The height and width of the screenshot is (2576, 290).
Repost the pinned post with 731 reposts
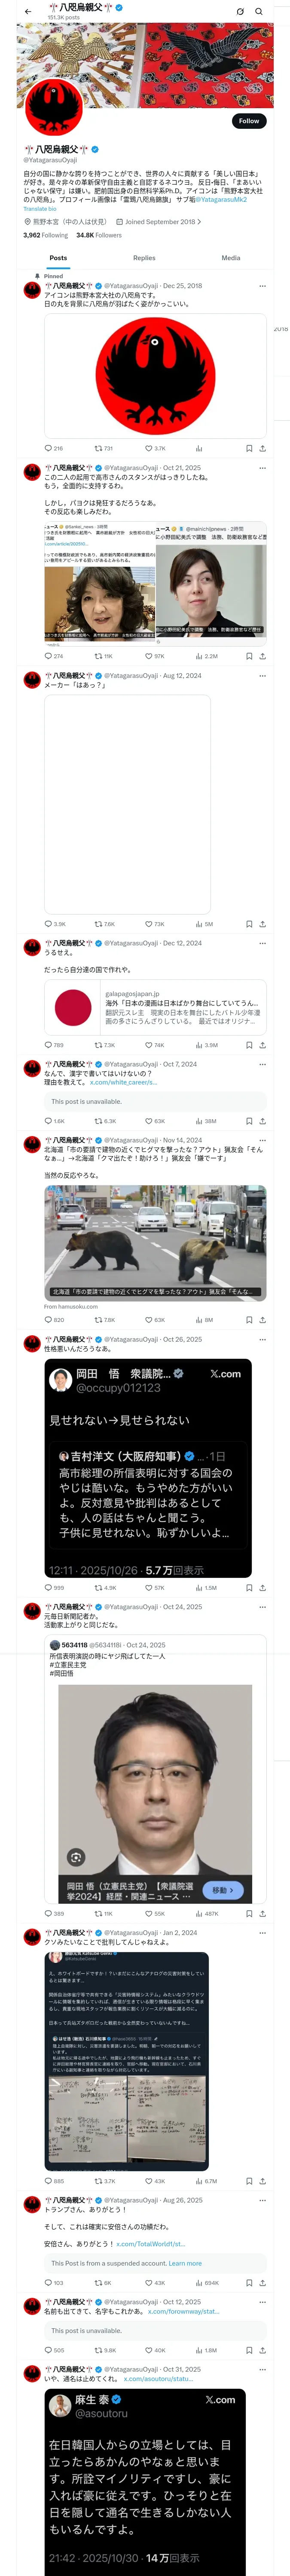104,448
